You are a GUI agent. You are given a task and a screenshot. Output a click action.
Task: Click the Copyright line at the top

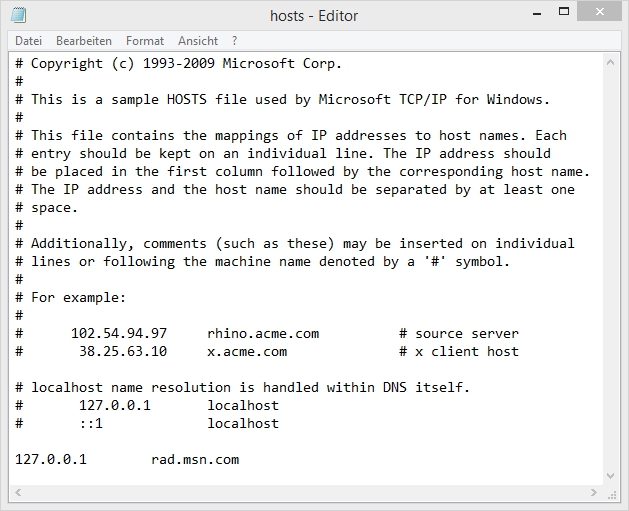(186, 64)
